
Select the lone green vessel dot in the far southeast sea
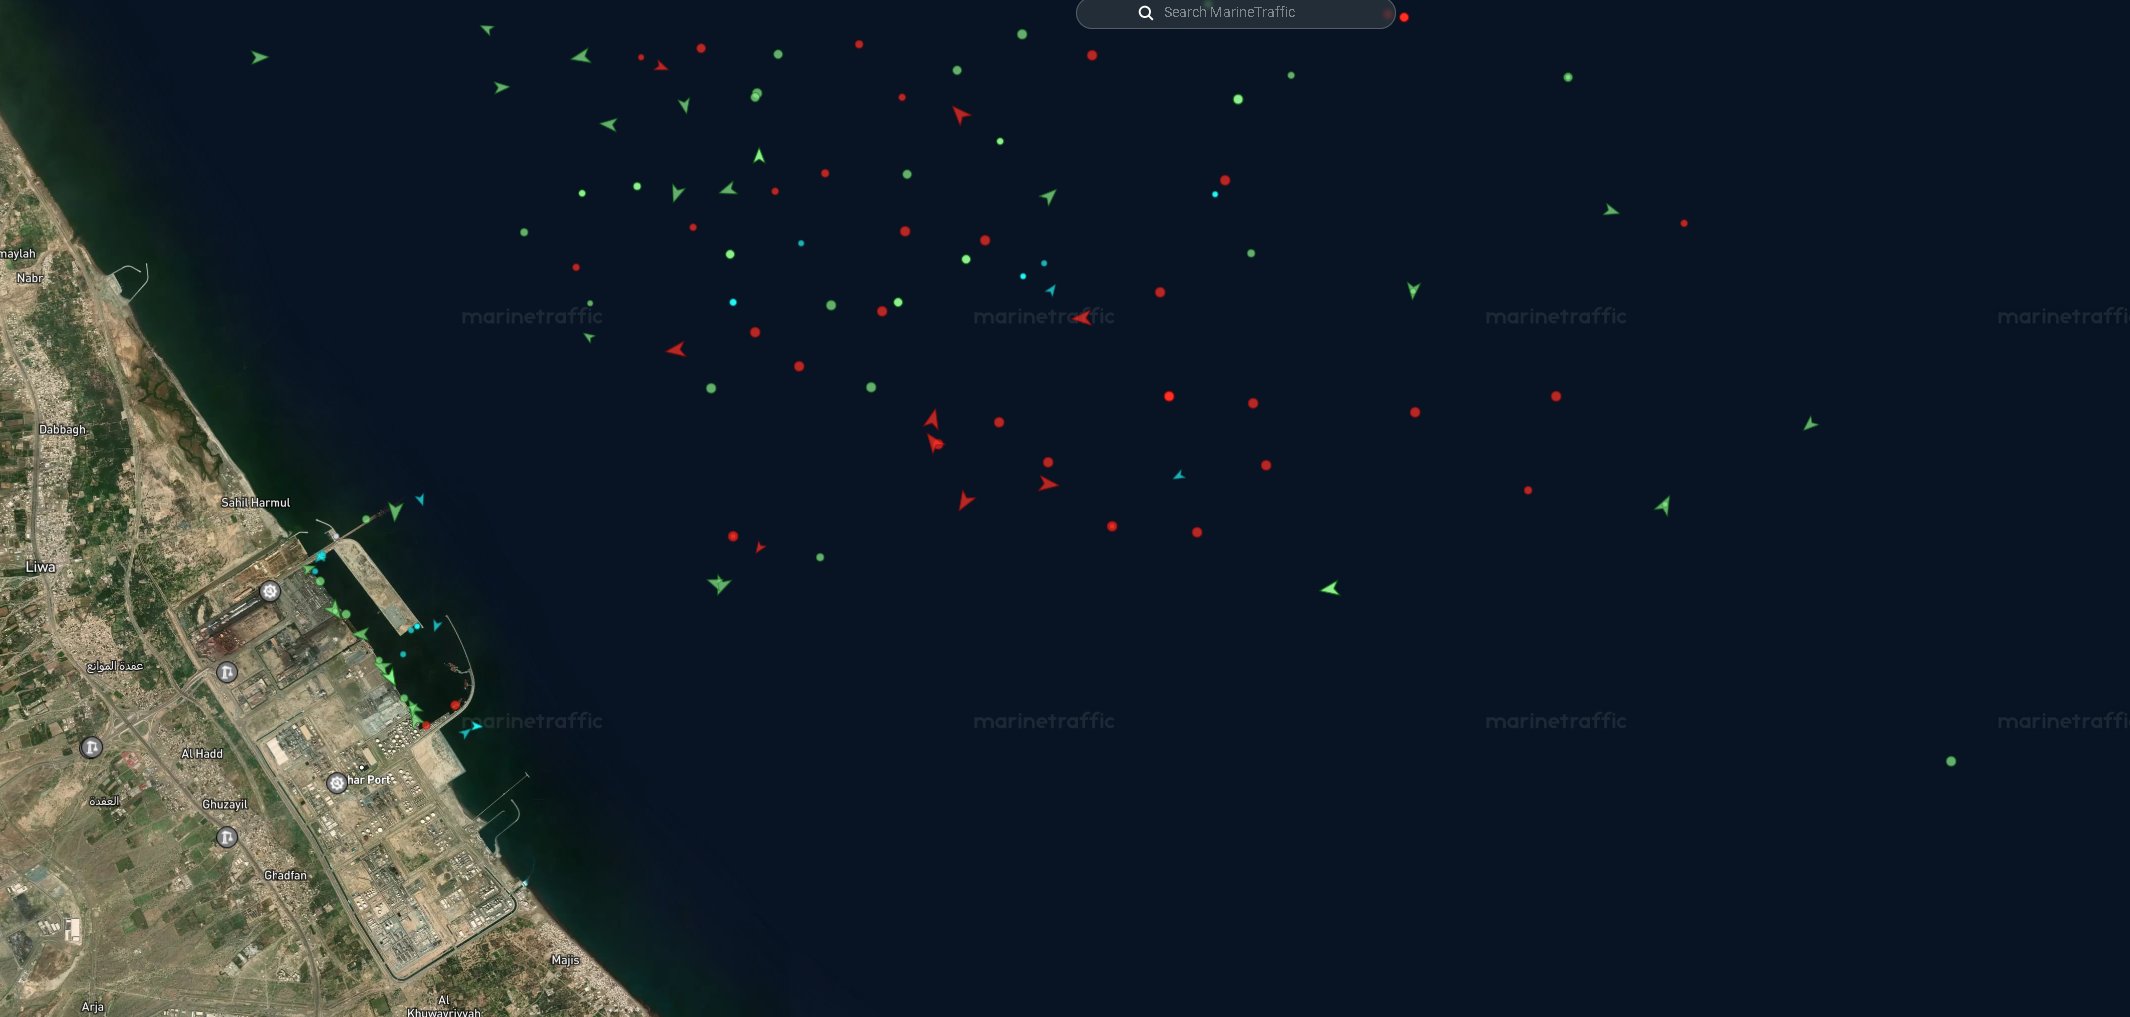pos(1951,761)
